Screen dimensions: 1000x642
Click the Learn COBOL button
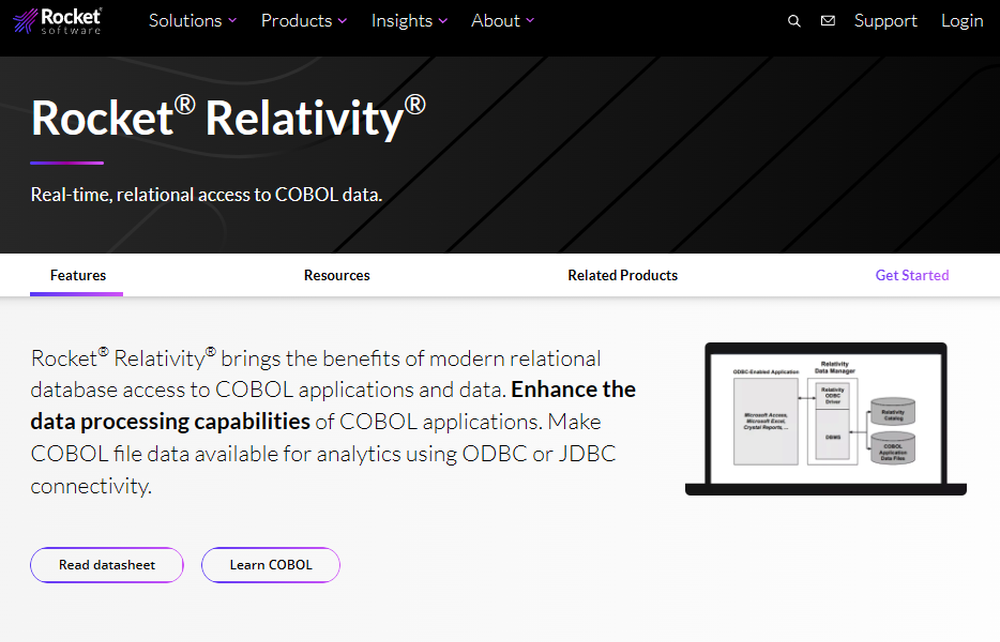point(270,565)
